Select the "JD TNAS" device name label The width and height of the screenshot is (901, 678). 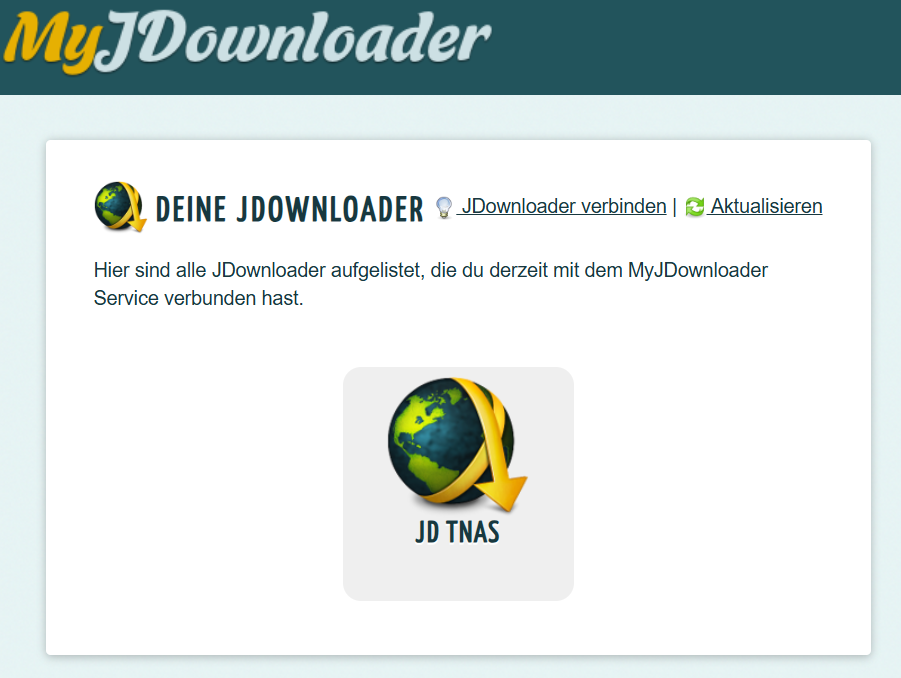[457, 532]
